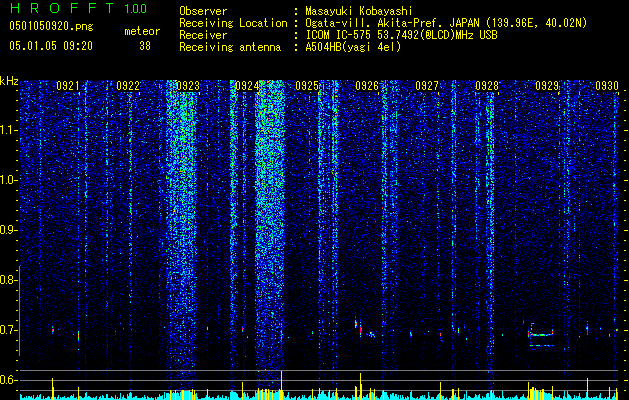This screenshot has width=629, height=400.
Task: Click the 0930 time marker
Action: click(607, 86)
